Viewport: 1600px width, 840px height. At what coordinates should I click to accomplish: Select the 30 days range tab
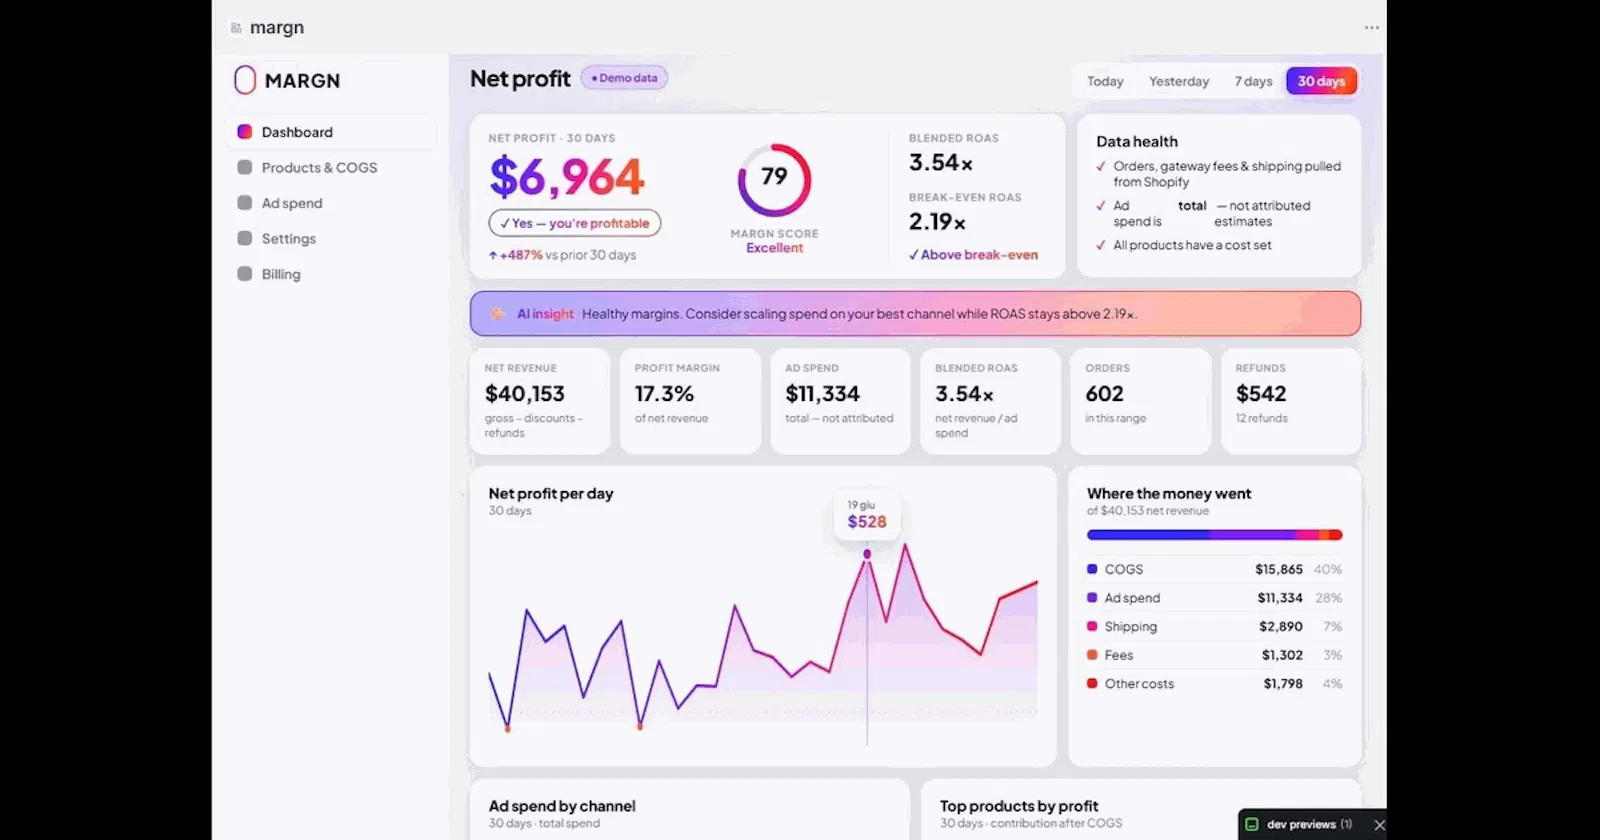click(x=1321, y=81)
